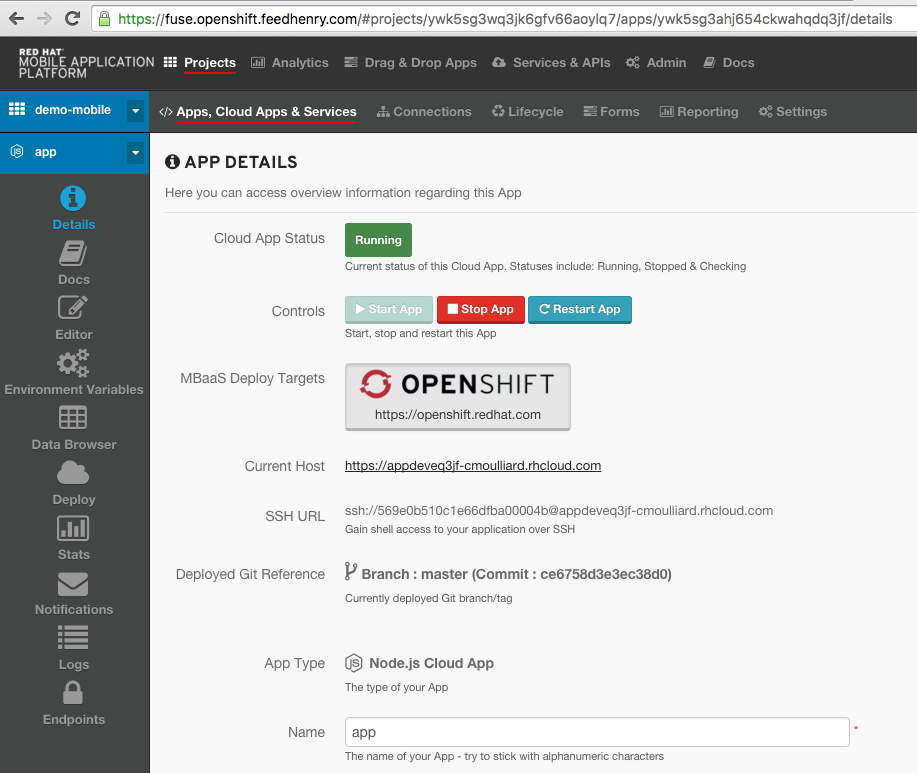Click the browser forward arrow
This screenshot has height=773, width=917.
[44, 19]
